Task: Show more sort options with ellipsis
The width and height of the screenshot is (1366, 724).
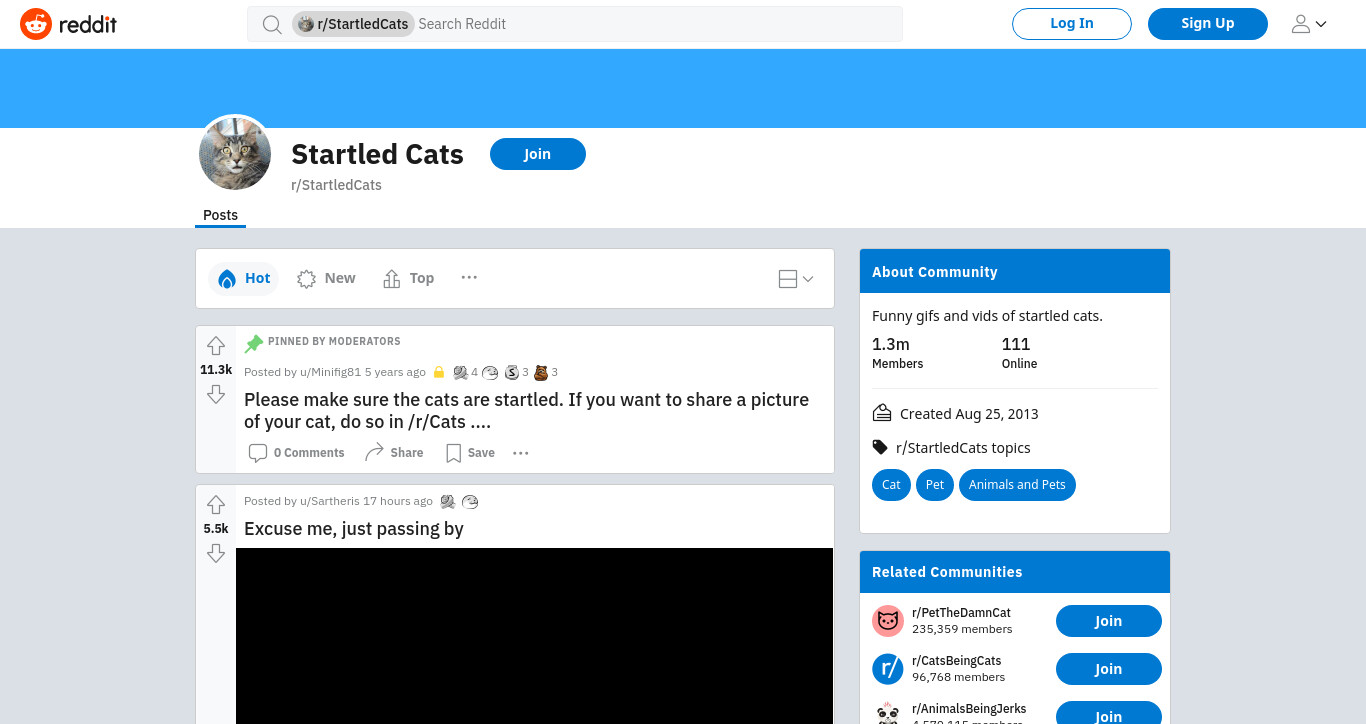Action: tap(469, 278)
